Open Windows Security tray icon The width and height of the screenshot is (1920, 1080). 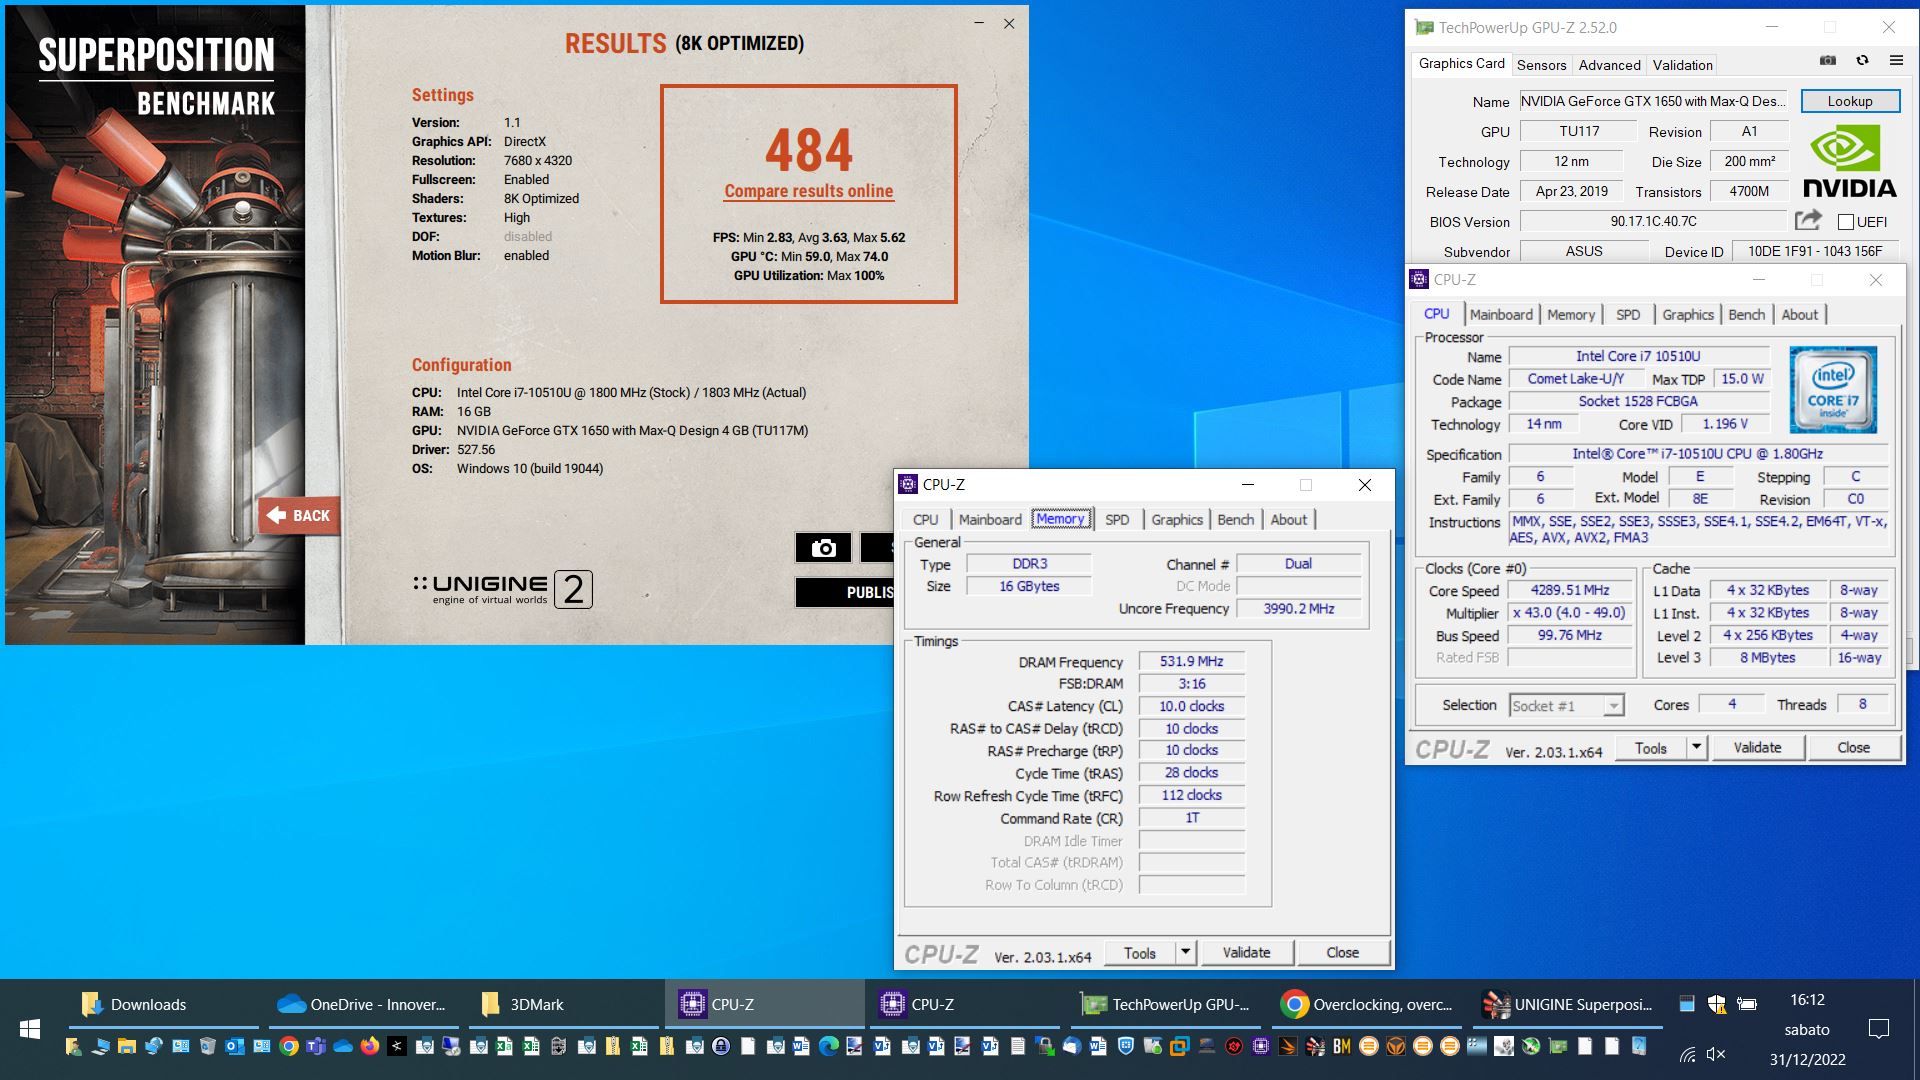(x=1717, y=1003)
